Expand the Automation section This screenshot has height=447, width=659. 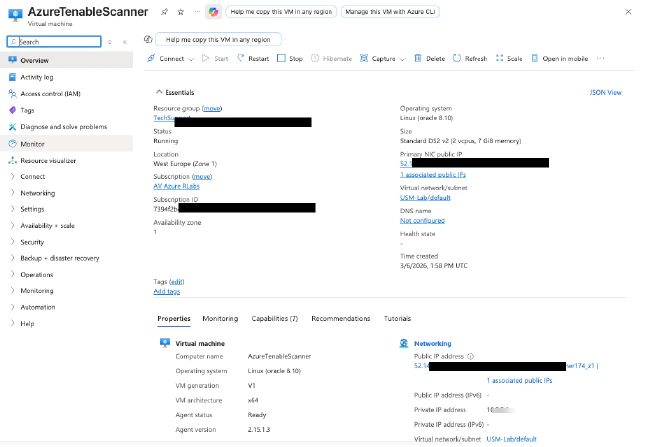tap(37, 307)
